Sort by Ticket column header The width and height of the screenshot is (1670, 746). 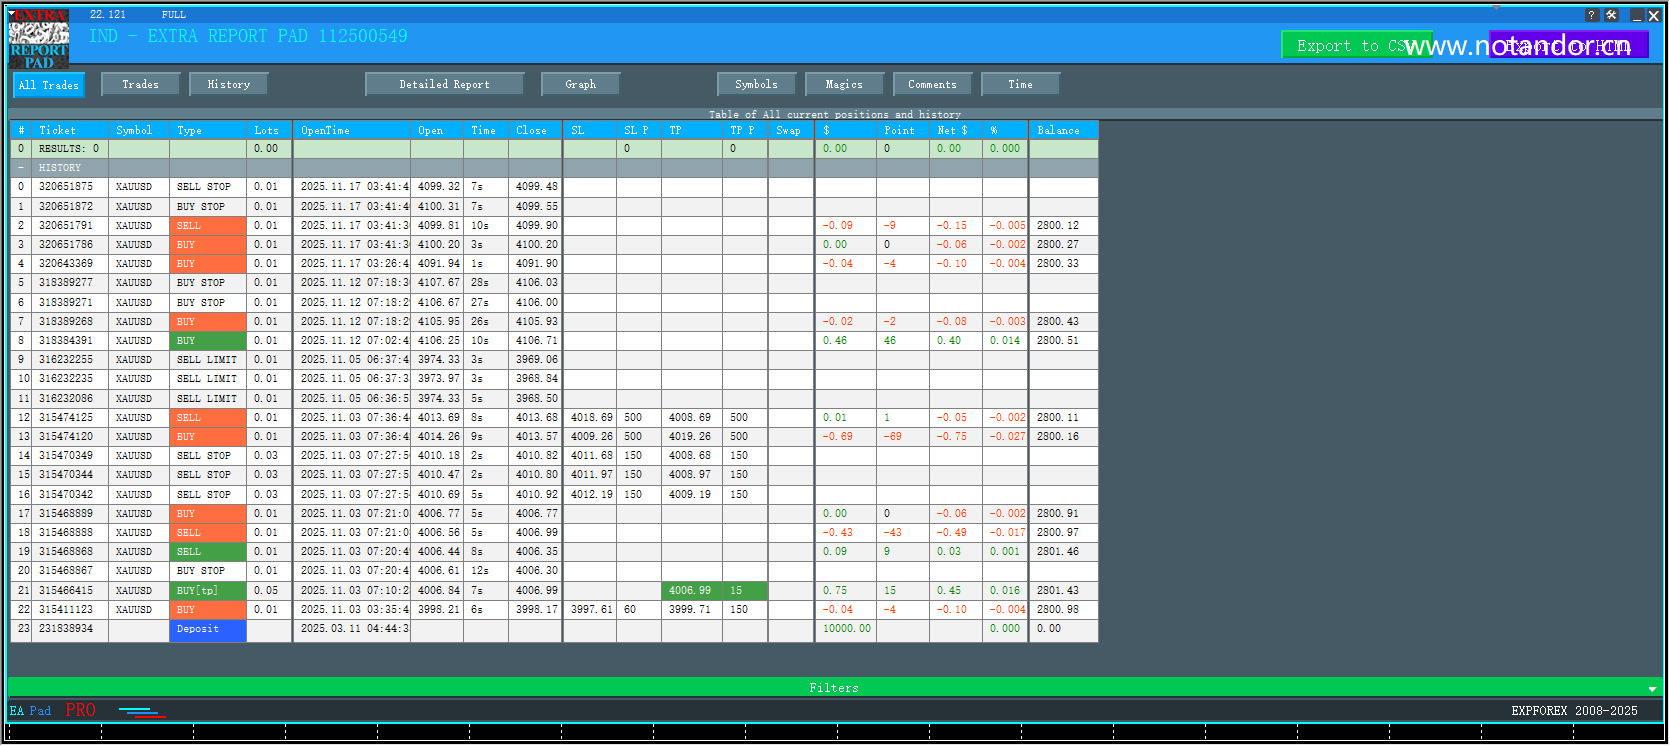pyautogui.click(x=69, y=130)
